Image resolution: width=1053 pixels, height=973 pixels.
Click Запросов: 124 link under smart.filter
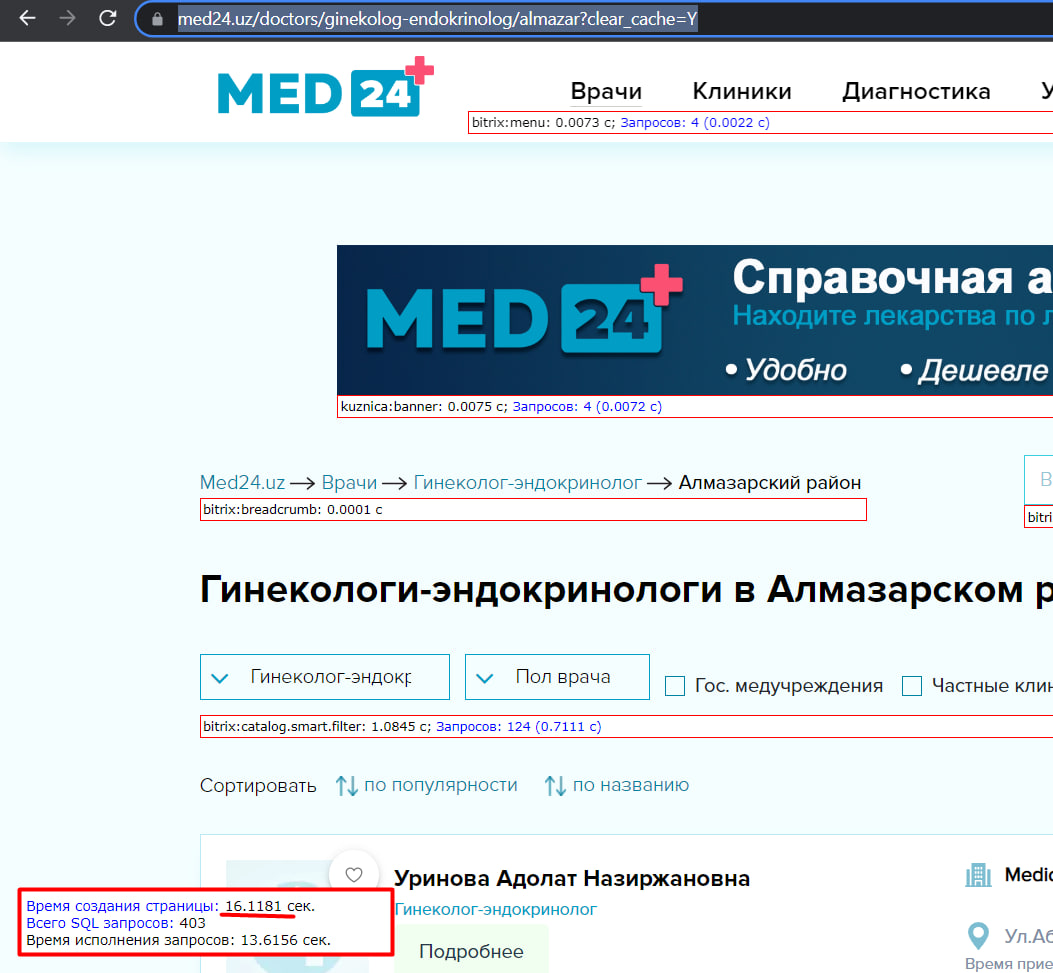[x=519, y=727]
